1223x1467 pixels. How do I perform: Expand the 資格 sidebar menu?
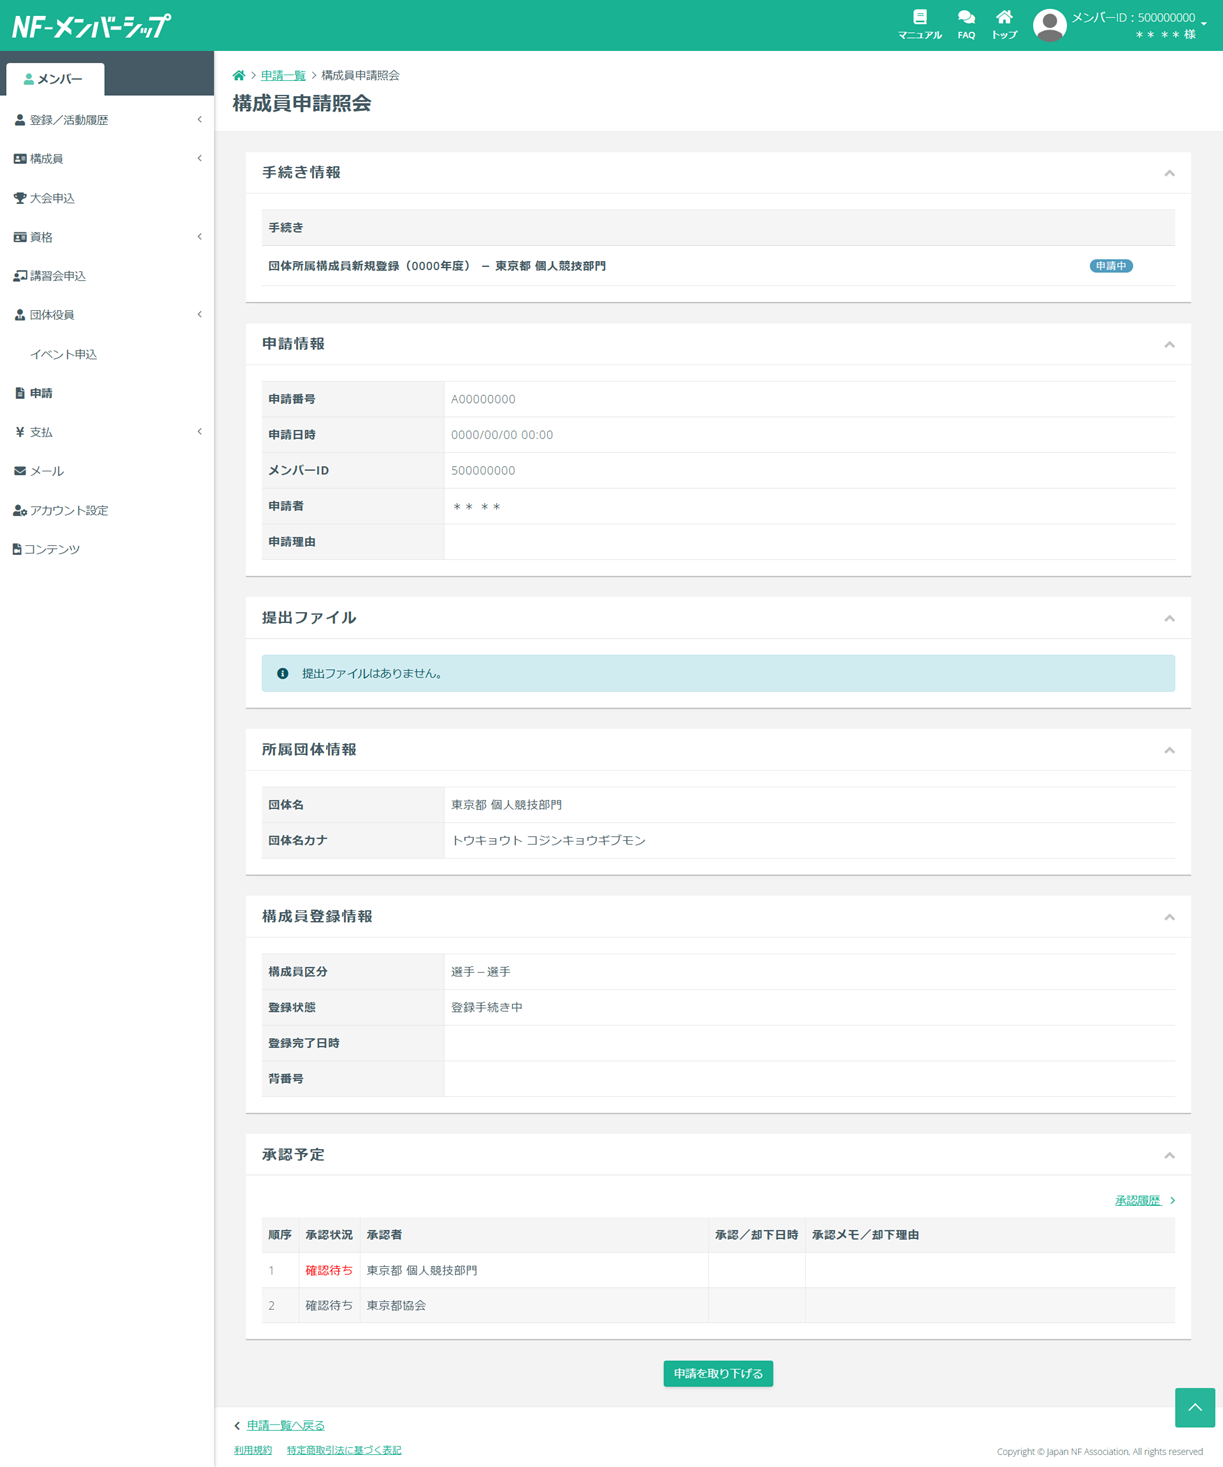(x=107, y=237)
